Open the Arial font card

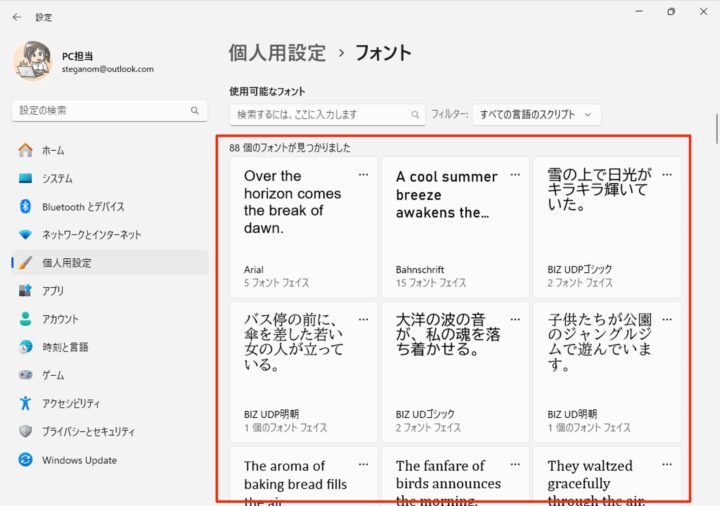click(304, 228)
